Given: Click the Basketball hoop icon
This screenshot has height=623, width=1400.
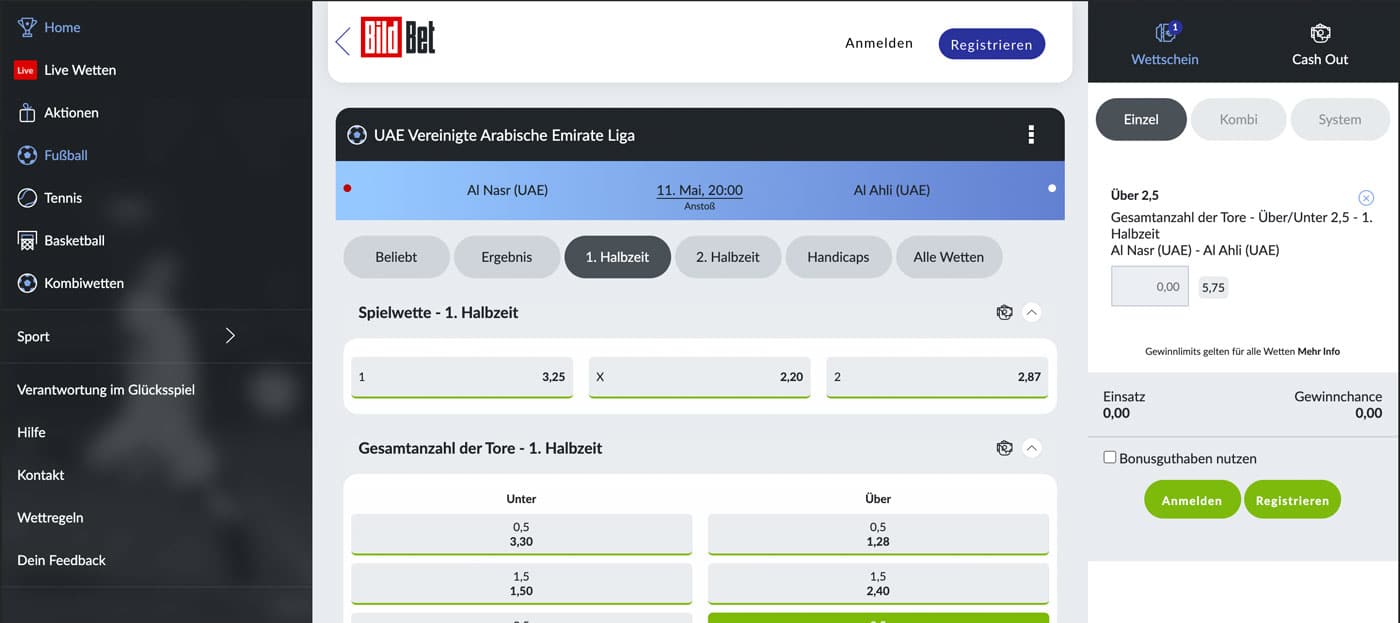Looking at the screenshot, I should click(27, 241).
